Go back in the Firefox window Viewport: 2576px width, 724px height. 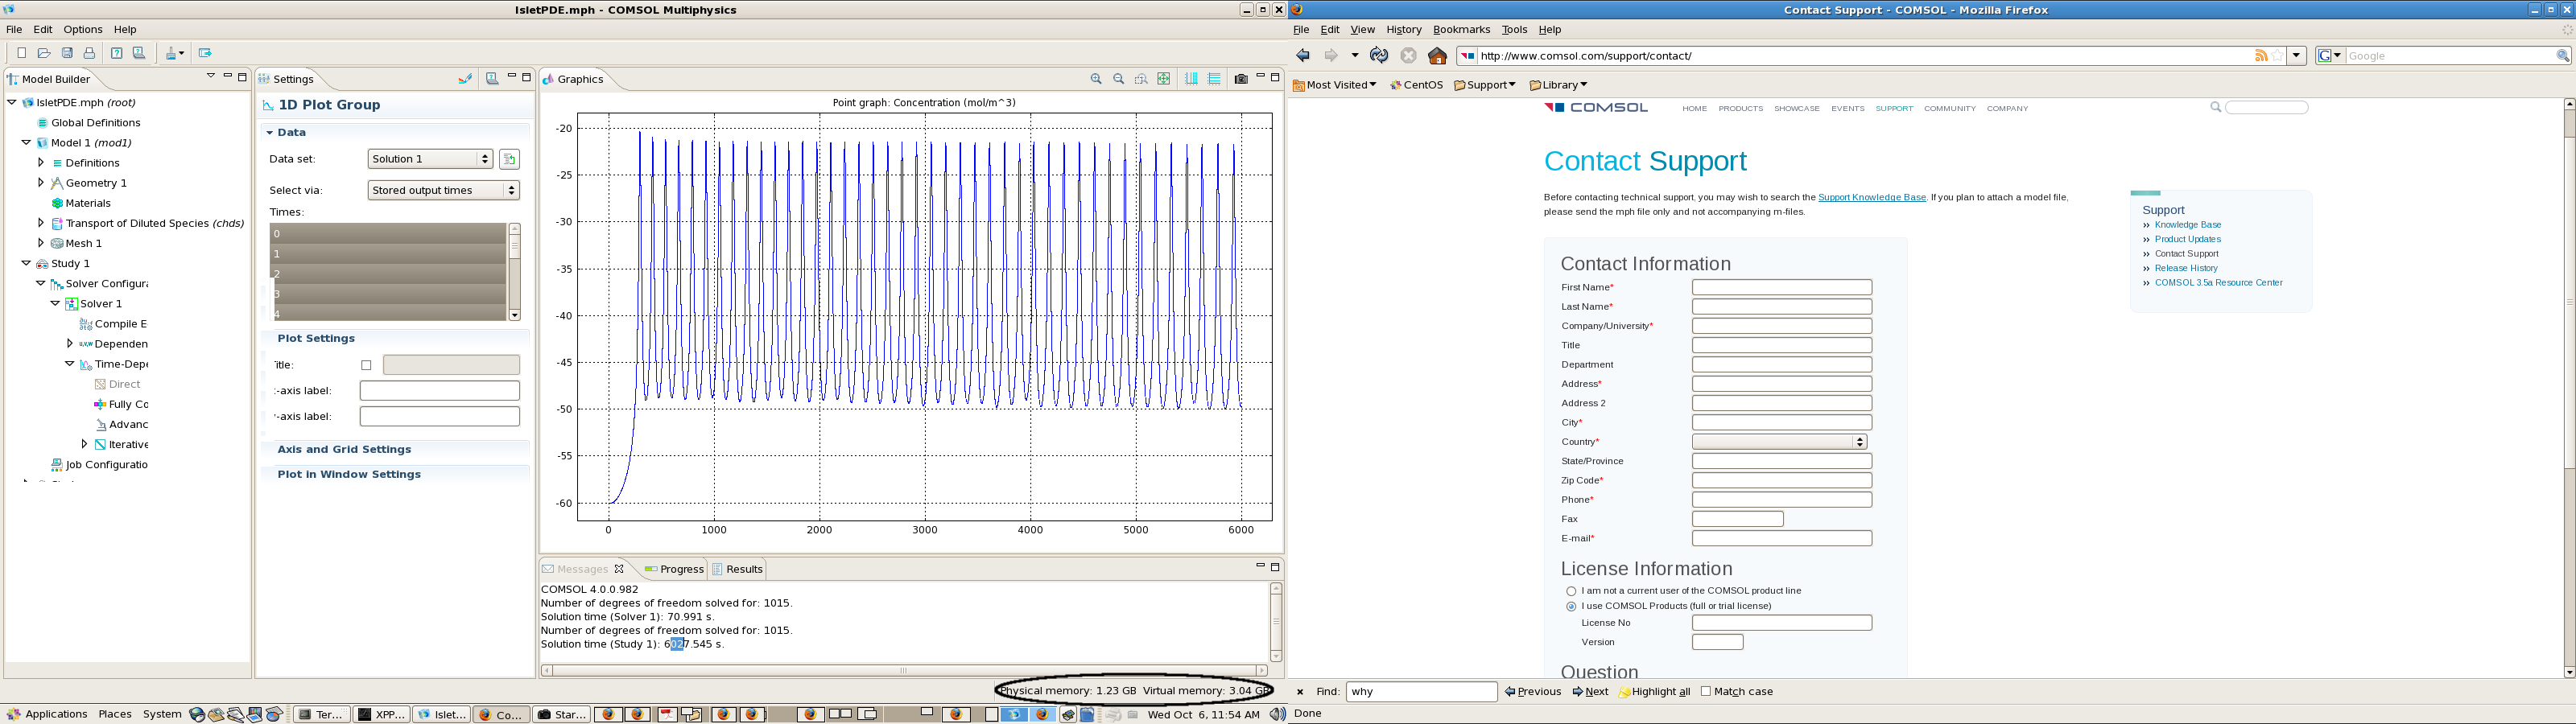tap(1303, 56)
